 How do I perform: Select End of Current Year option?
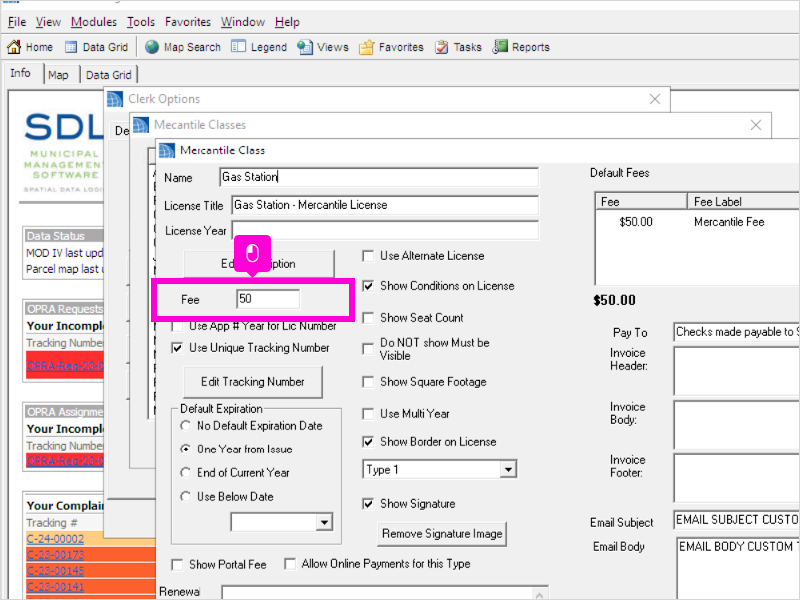(186, 472)
